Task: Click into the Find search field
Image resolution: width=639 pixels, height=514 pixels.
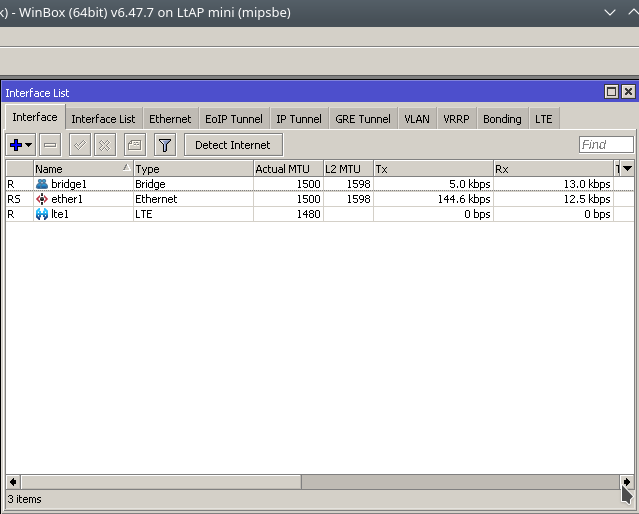Action: point(606,145)
